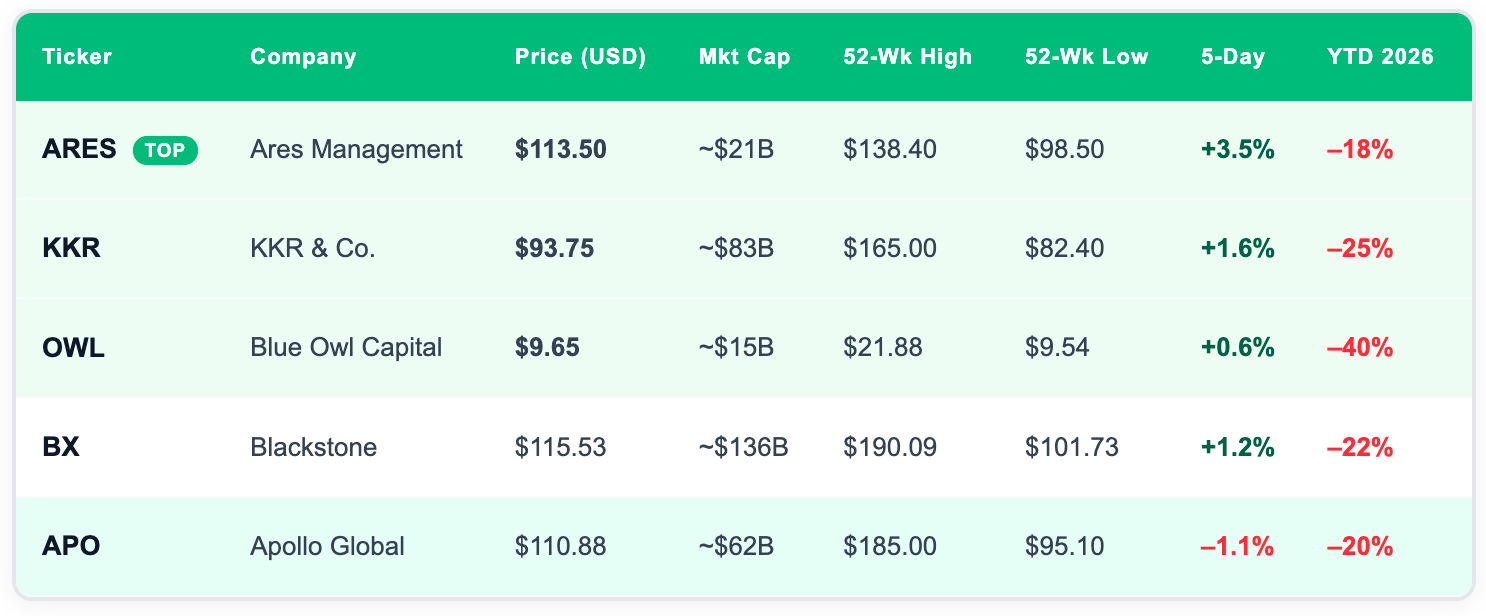Viewport: 1486px width, 616px height.
Task: Click the OWL ticker symbol
Action: (73, 348)
